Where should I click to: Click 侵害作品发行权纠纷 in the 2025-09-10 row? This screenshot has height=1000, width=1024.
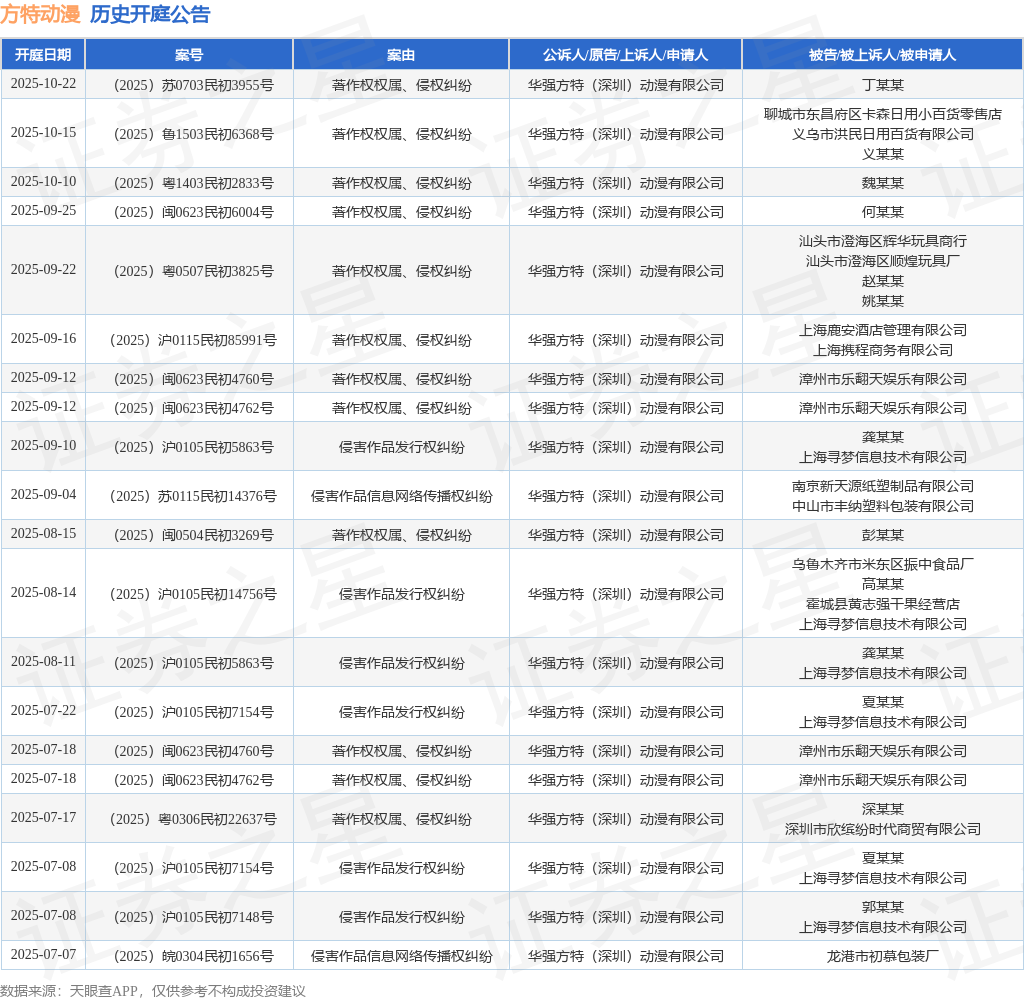click(x=401, y=447)
